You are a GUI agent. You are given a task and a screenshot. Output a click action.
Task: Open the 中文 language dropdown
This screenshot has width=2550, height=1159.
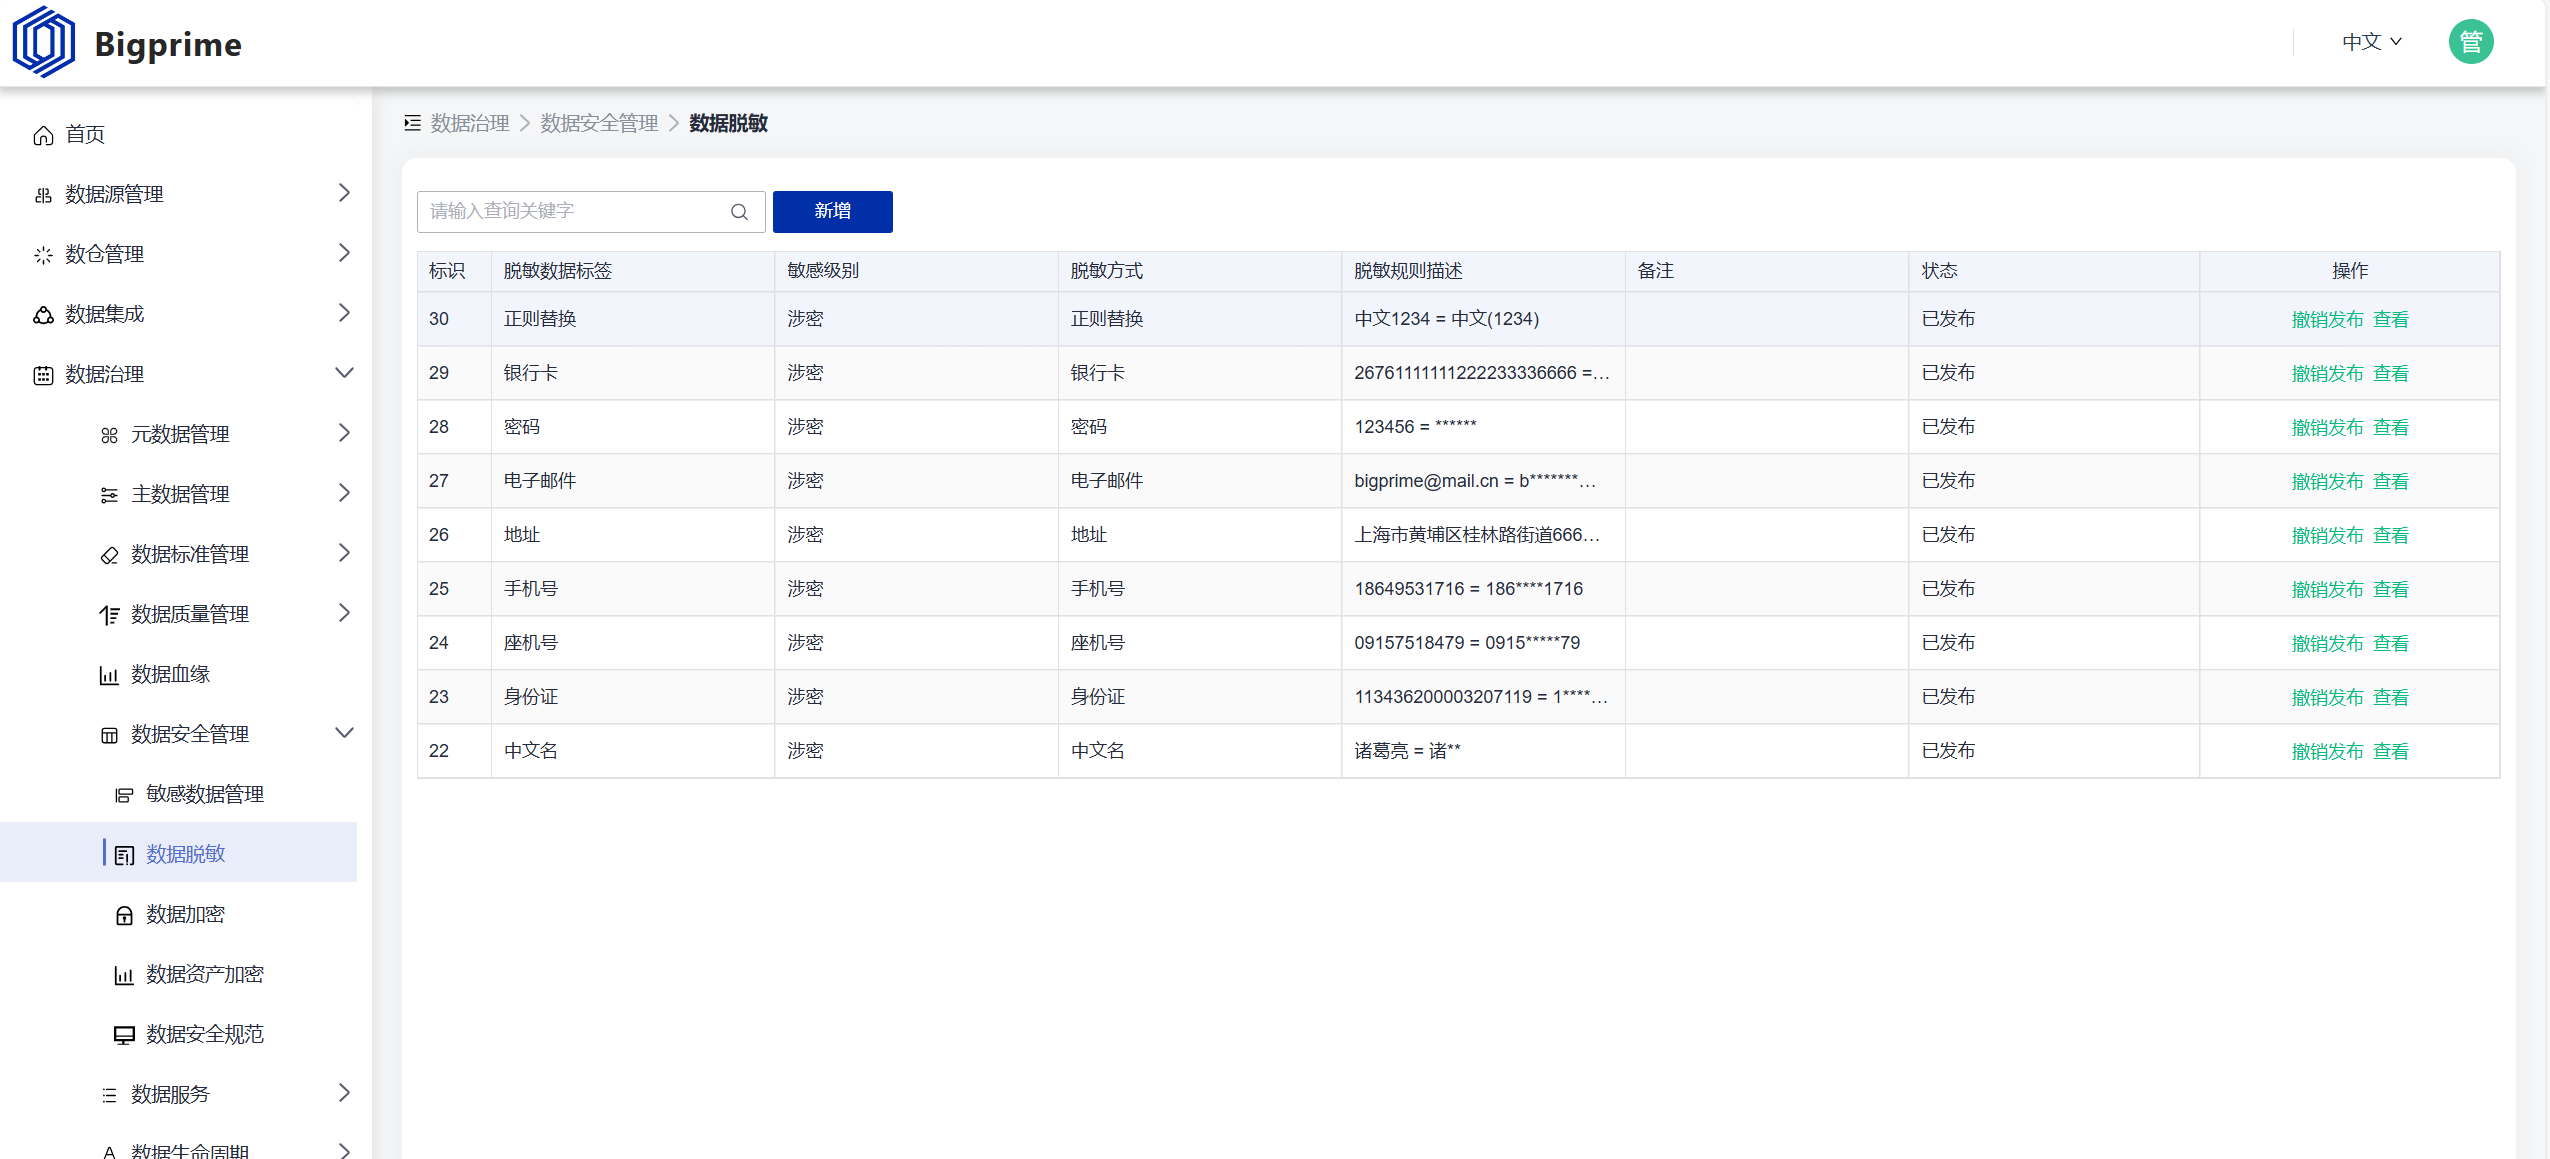point(2371,42)
